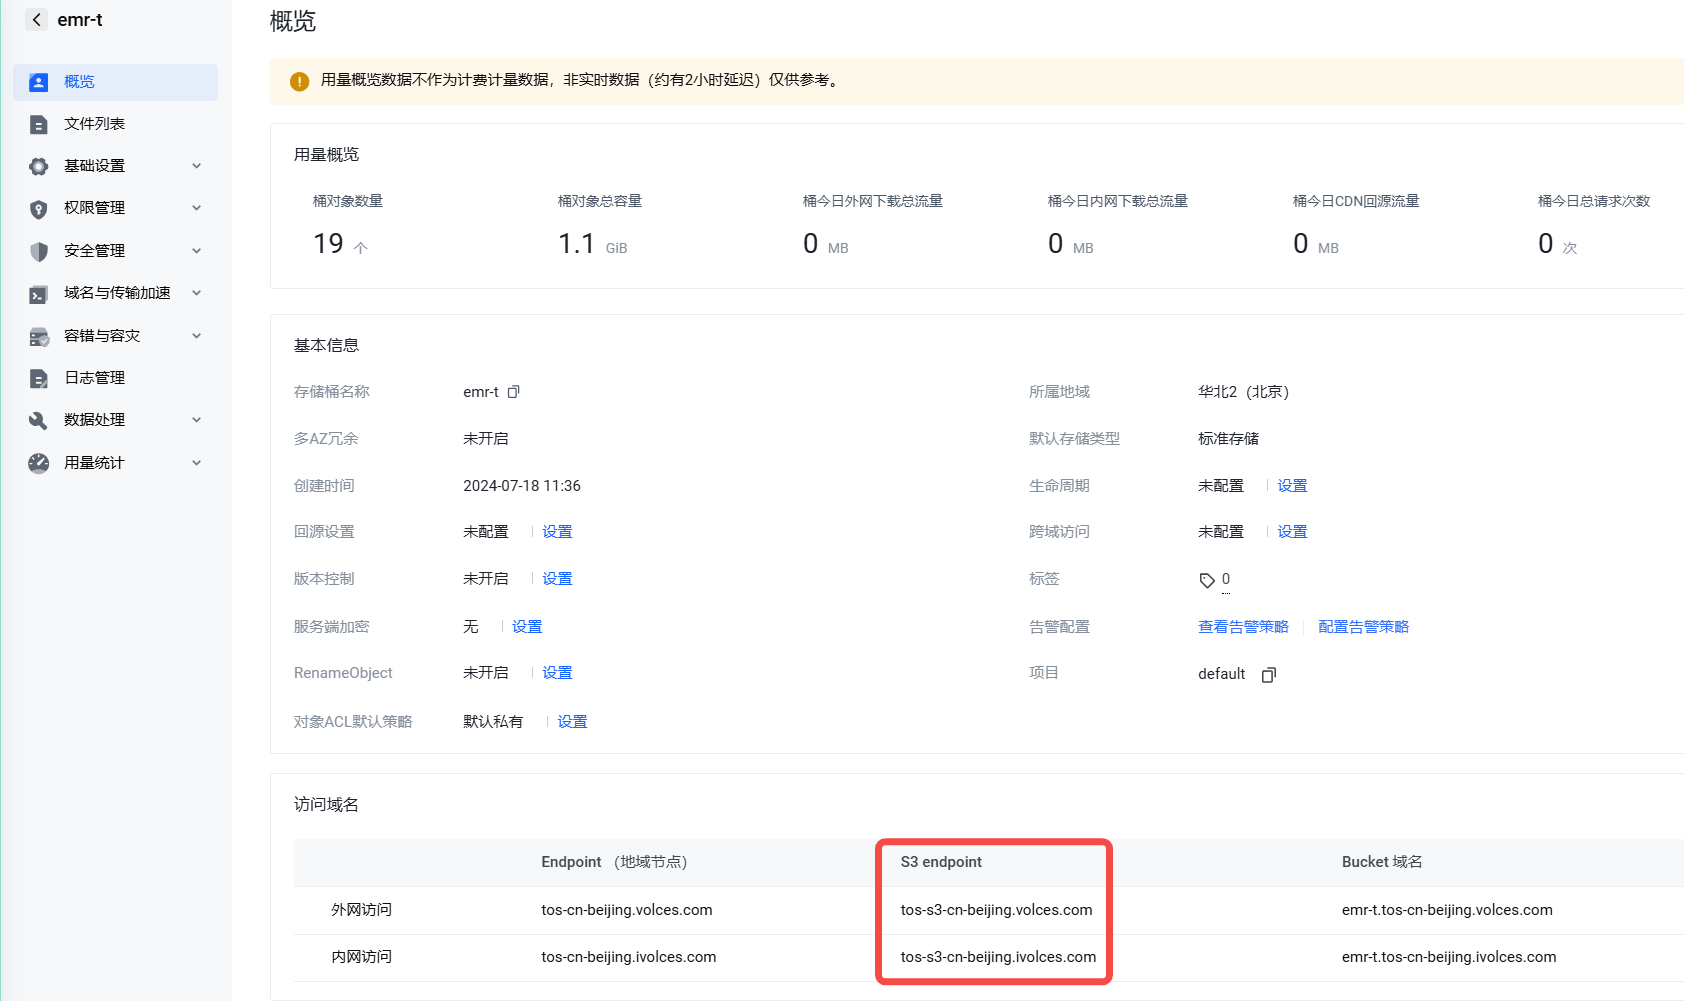Click the tag icon beside the label count
Image resolution: width=1684 pixels, height=1001 pixels.
[x=1207, y=580]
